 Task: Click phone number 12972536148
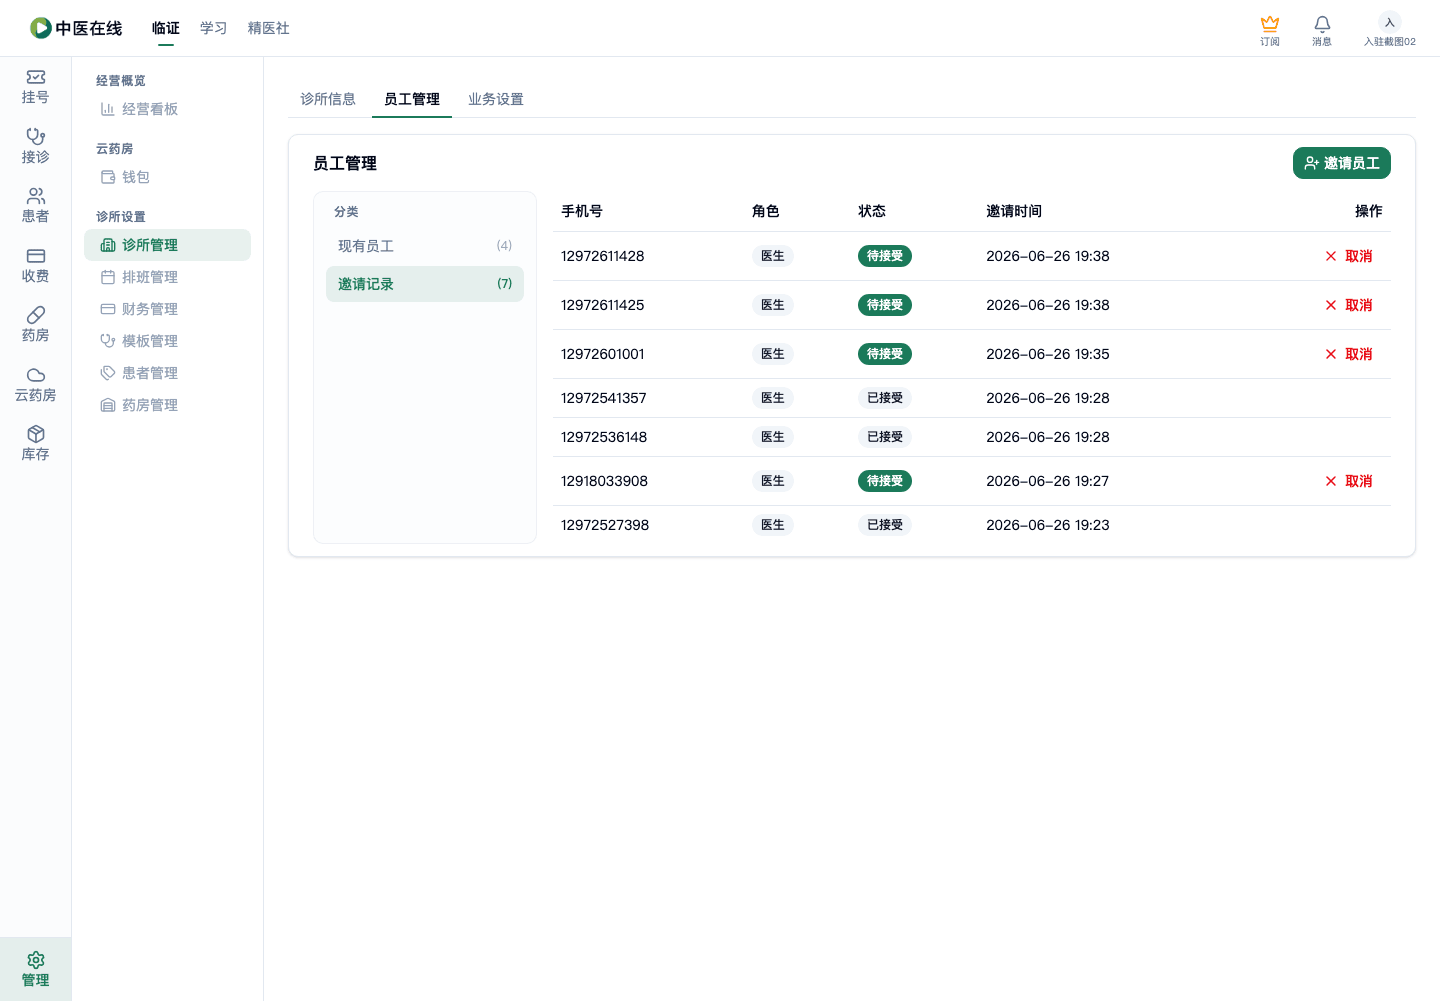point(604,437)
